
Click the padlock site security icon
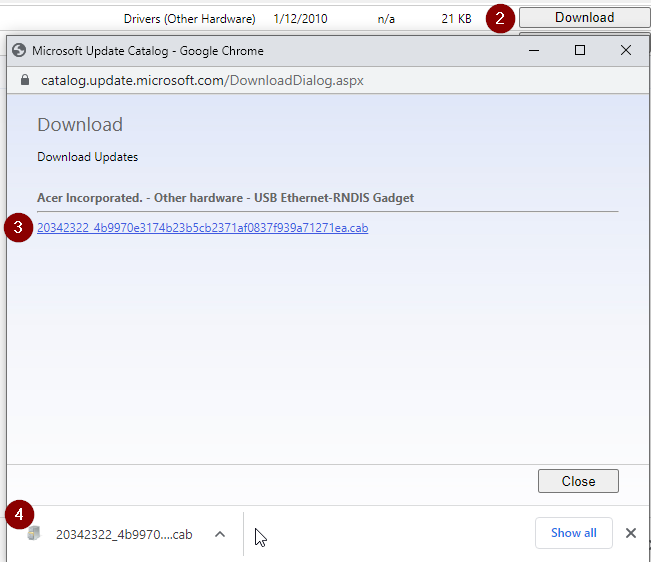click(x=20, y=80)
